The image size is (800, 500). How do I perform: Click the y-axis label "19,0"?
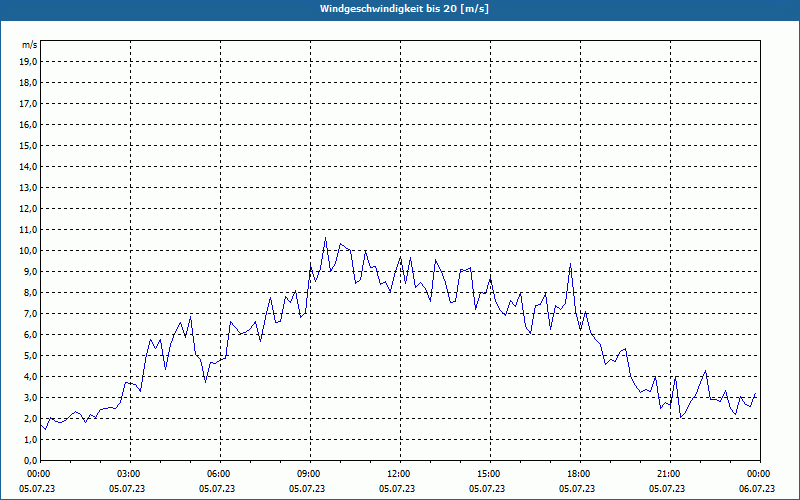(x=28, y=62)
